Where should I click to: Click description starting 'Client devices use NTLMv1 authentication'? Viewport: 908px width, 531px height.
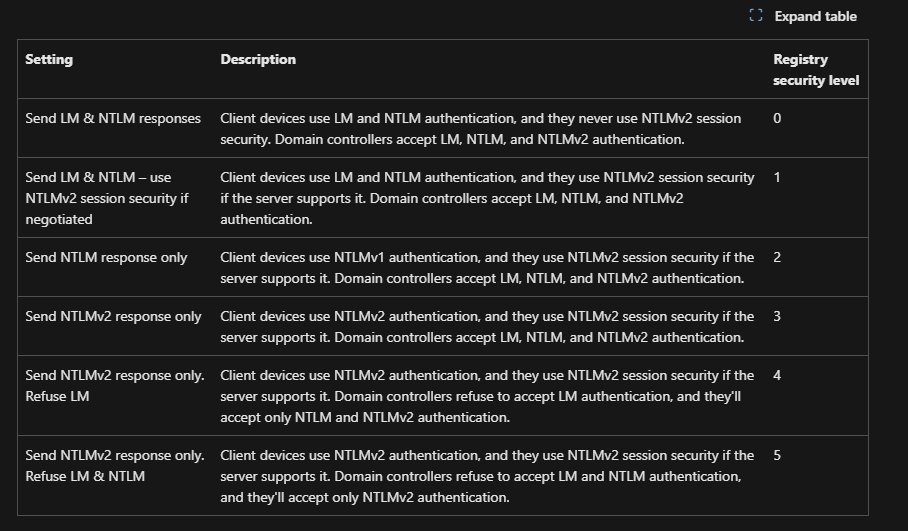(x=487, y=267)
